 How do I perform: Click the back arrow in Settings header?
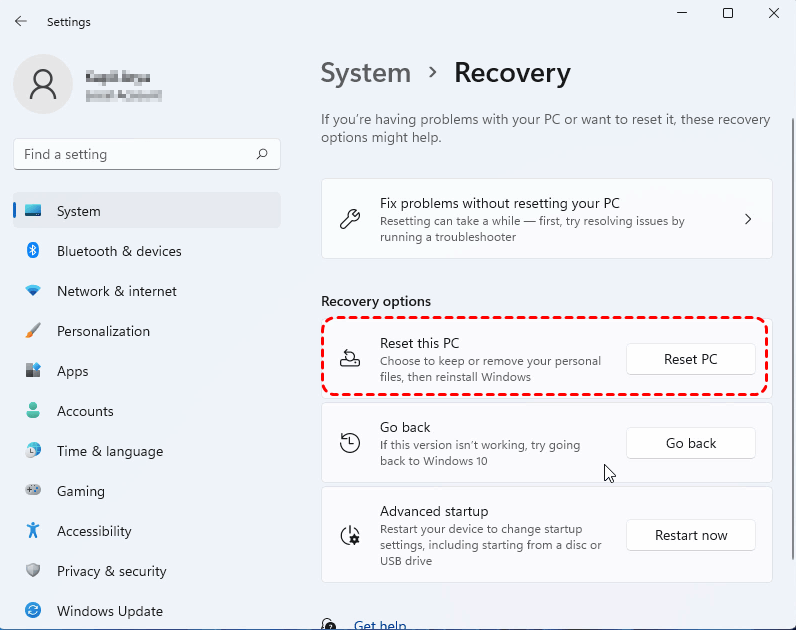21,21
